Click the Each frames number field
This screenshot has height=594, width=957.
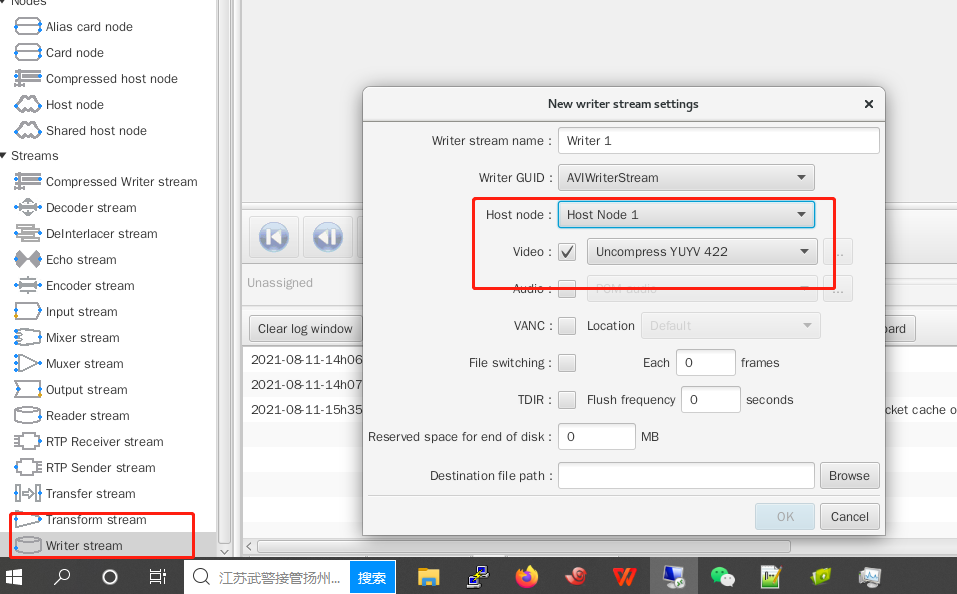(x=706, y=363)
